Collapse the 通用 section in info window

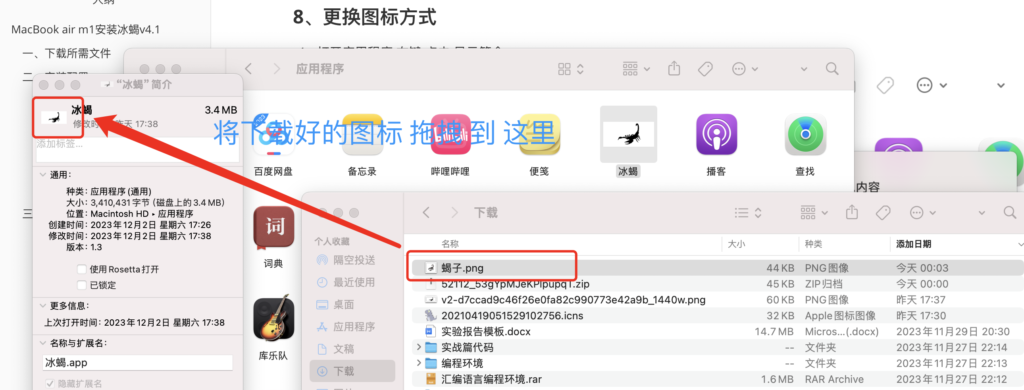pyautogui.click(x=42, y=175)
